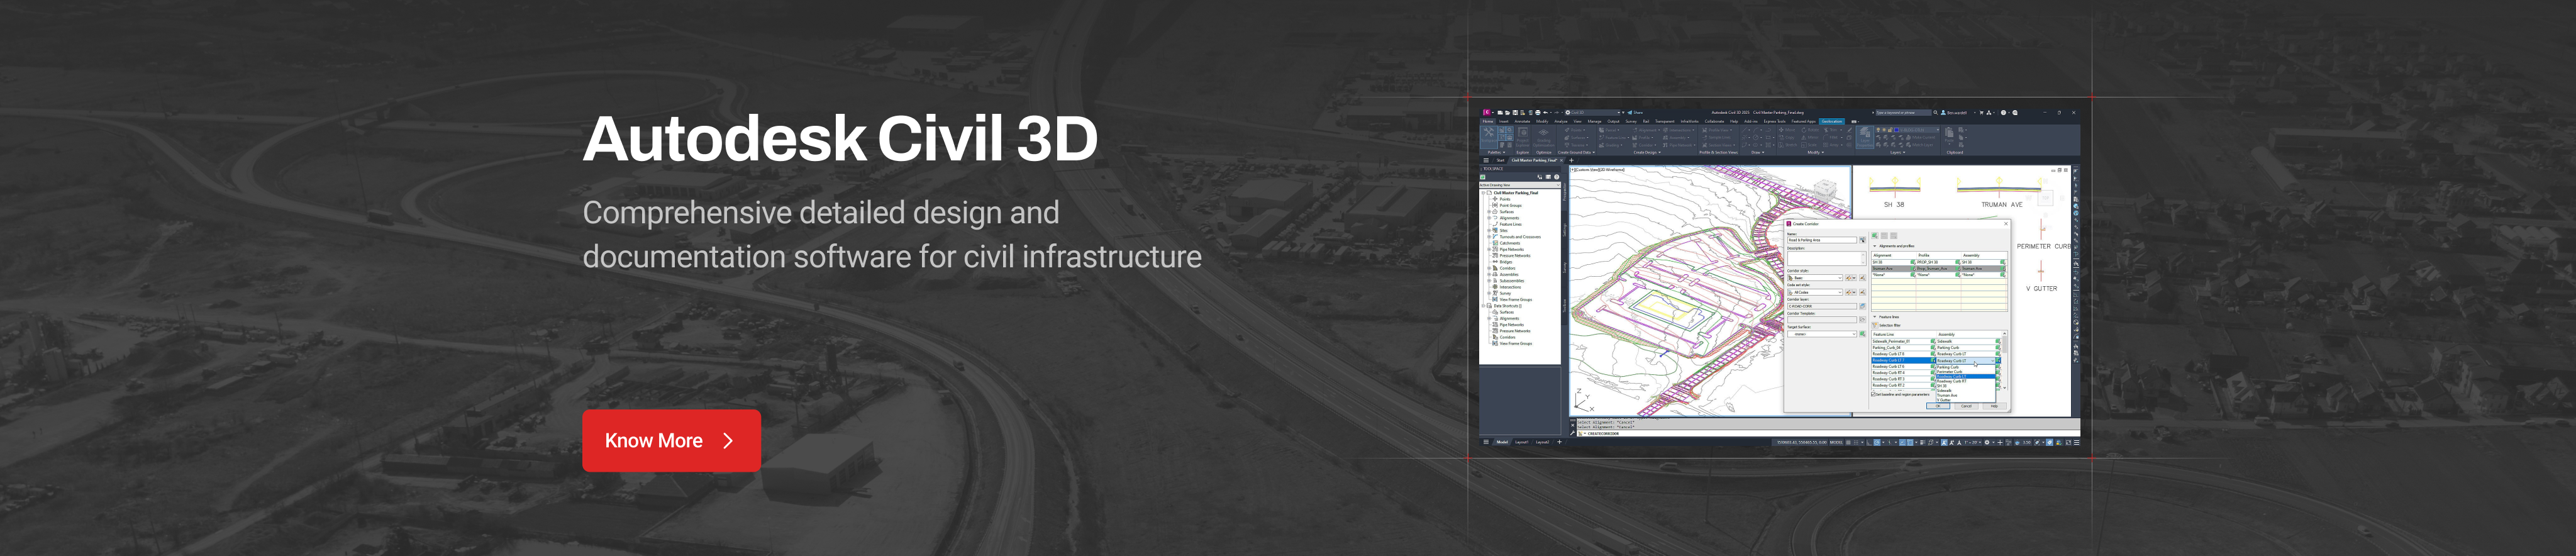Click Cancel in Create Corridor dialog

coord(1966,406)
